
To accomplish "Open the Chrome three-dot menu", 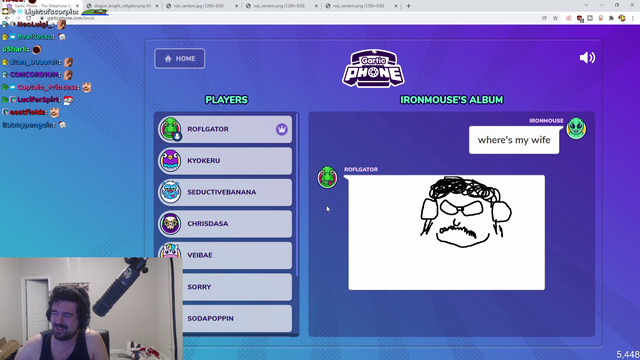I will [633, 18].
